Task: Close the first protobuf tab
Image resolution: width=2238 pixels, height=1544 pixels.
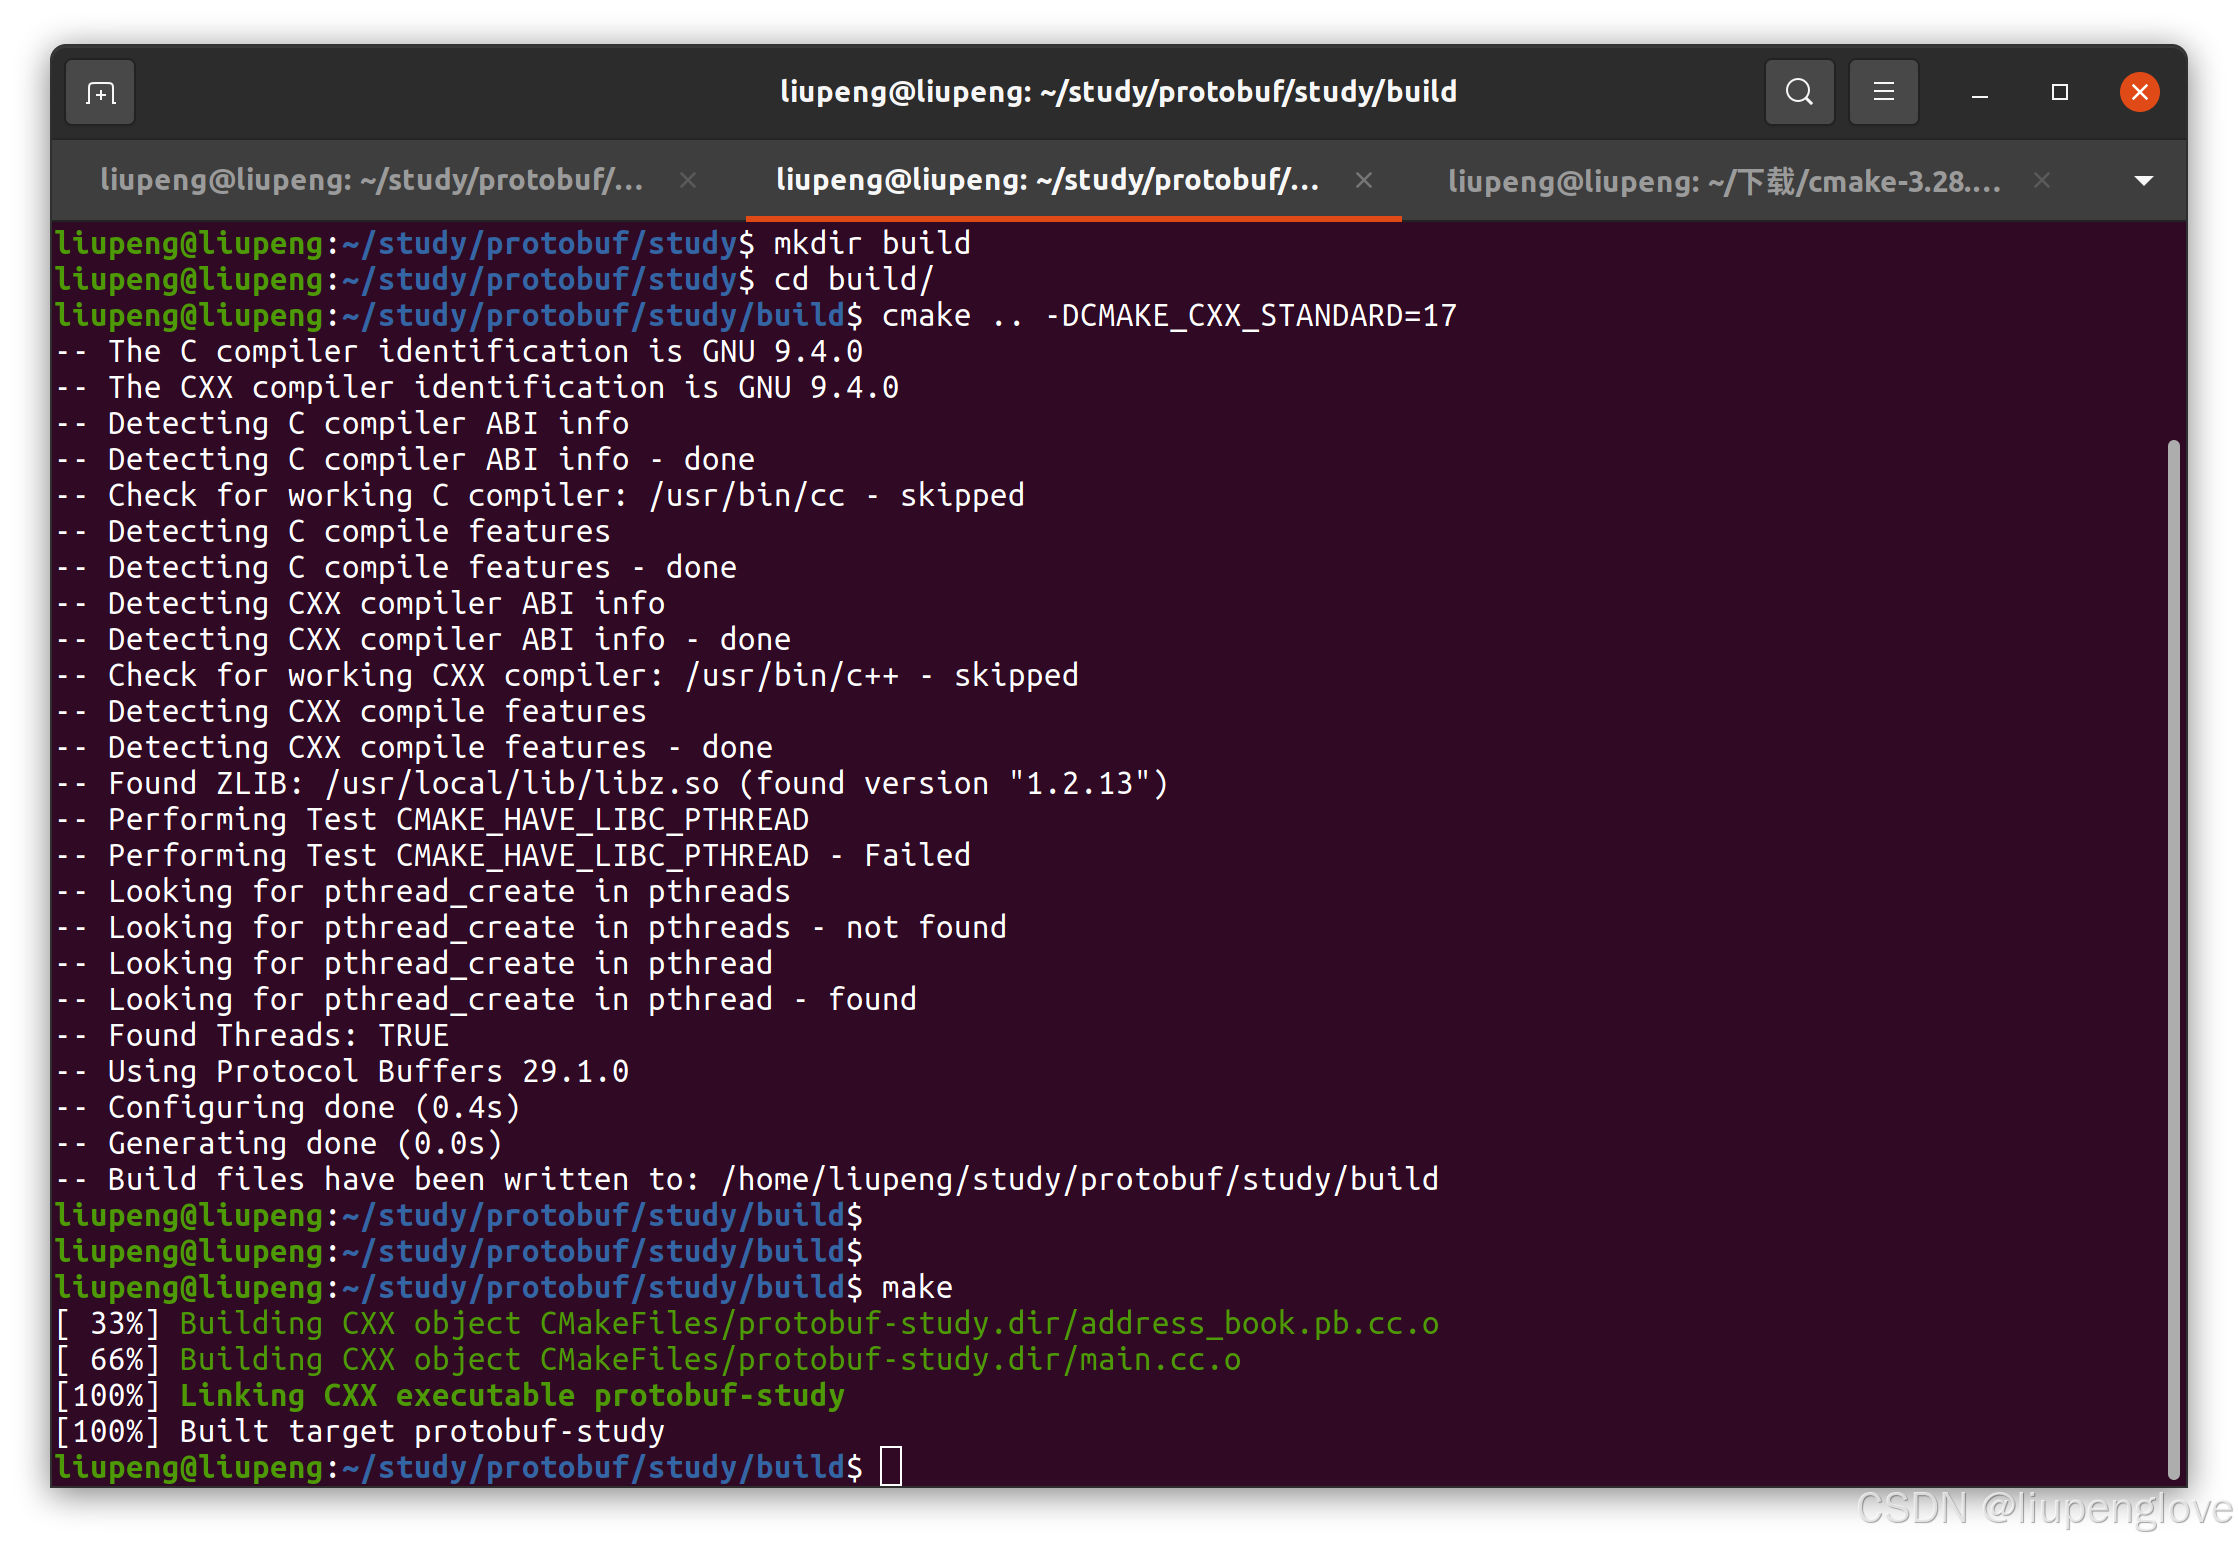Action: pyautogui.click(x=688, y=180)
